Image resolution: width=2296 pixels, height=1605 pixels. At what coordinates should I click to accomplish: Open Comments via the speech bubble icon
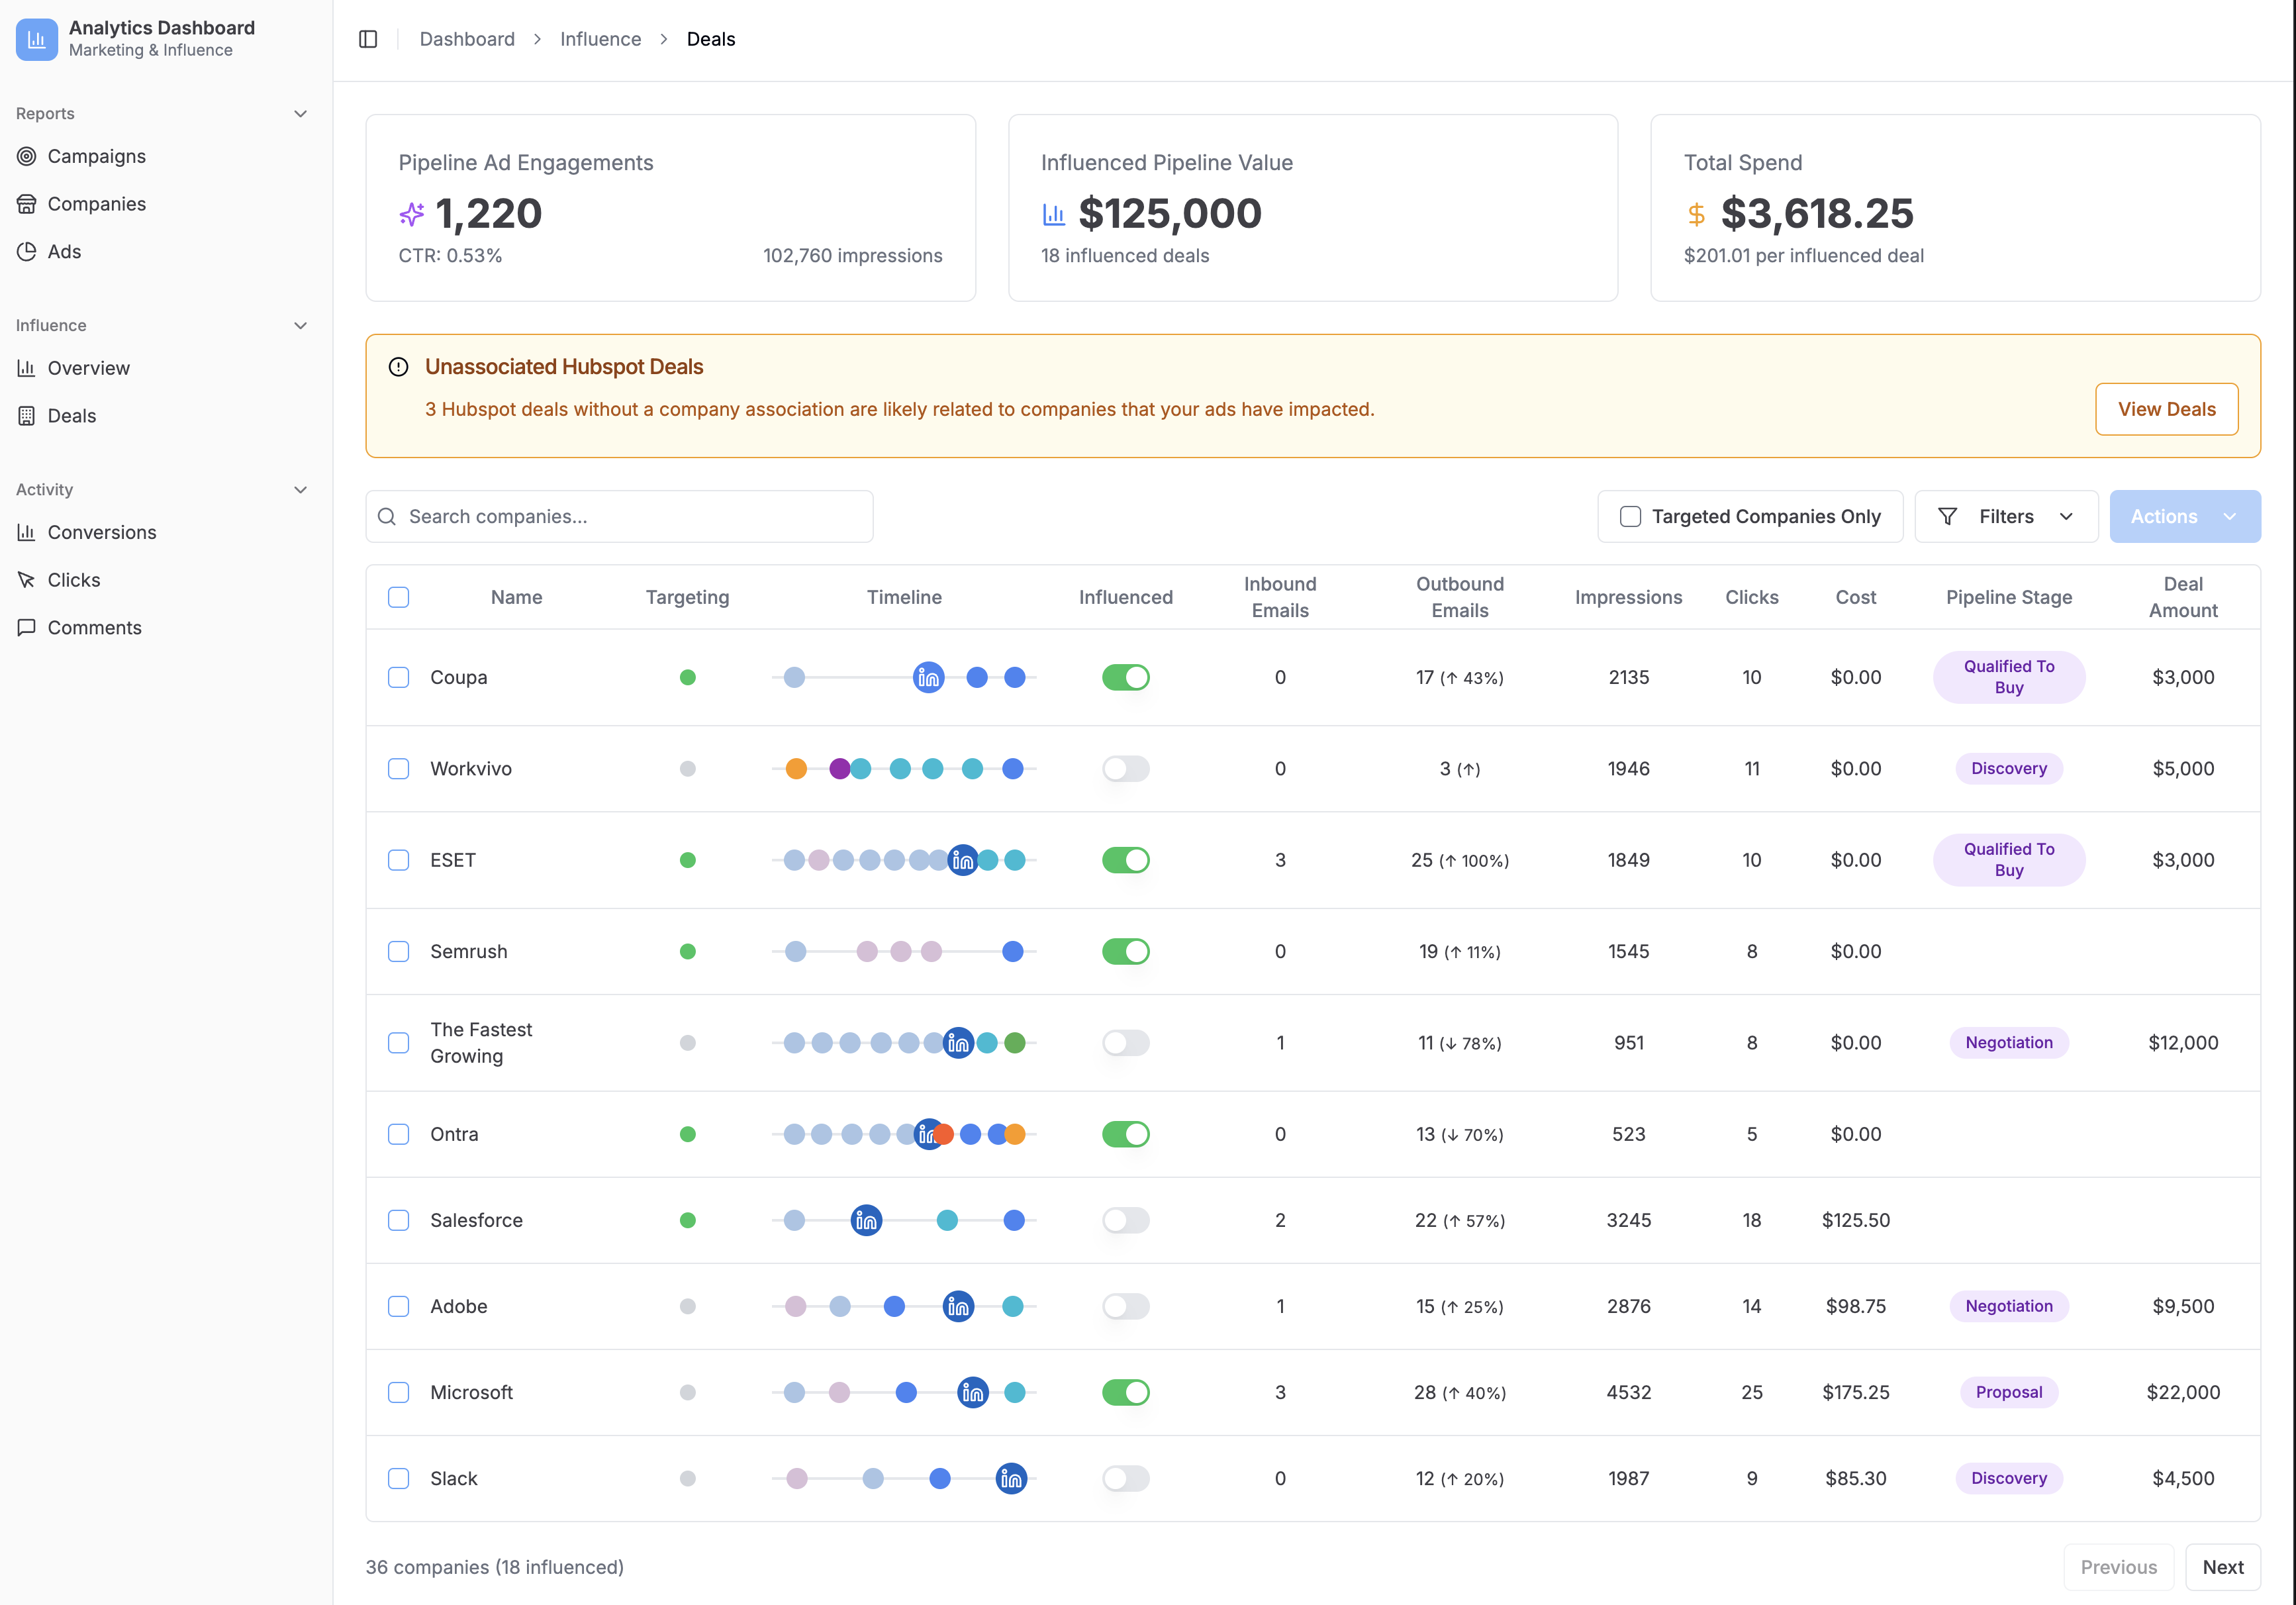tap(27, 627)
